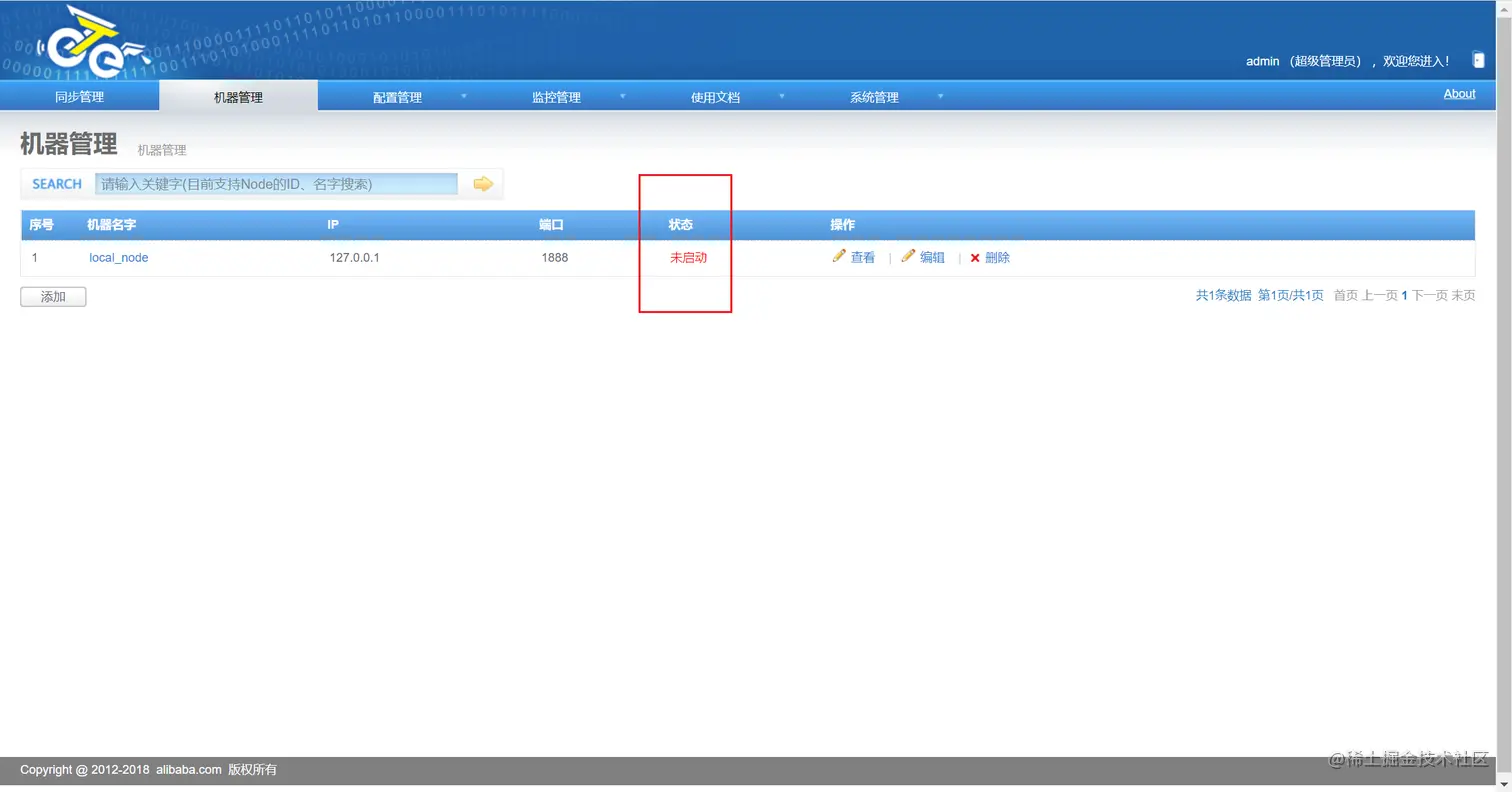Open the About link

[x=1459, y=94]
